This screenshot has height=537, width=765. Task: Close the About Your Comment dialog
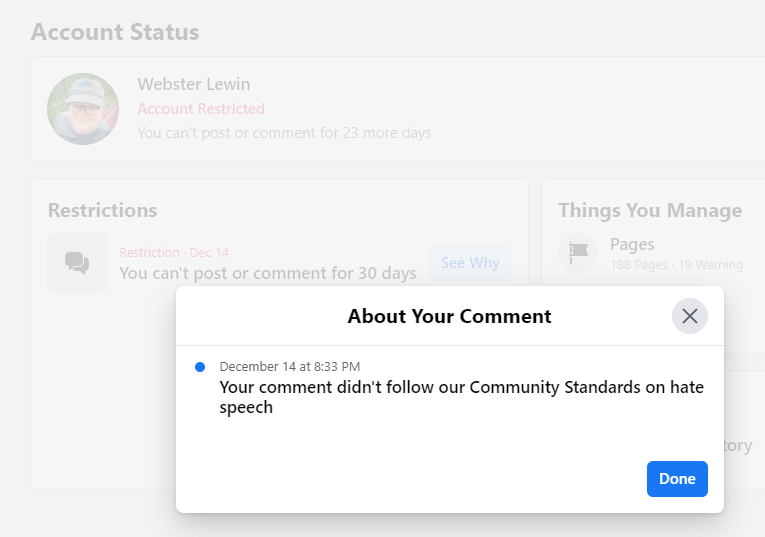[689, 316]
